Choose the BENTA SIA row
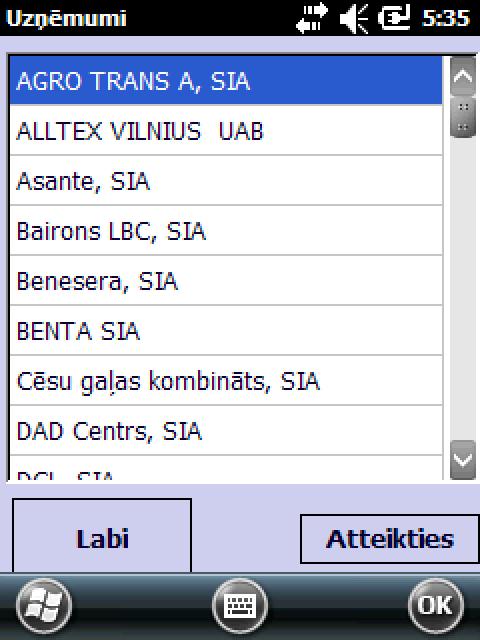The width and height of the screenshot is (480, 640). [x=226, y=331]
